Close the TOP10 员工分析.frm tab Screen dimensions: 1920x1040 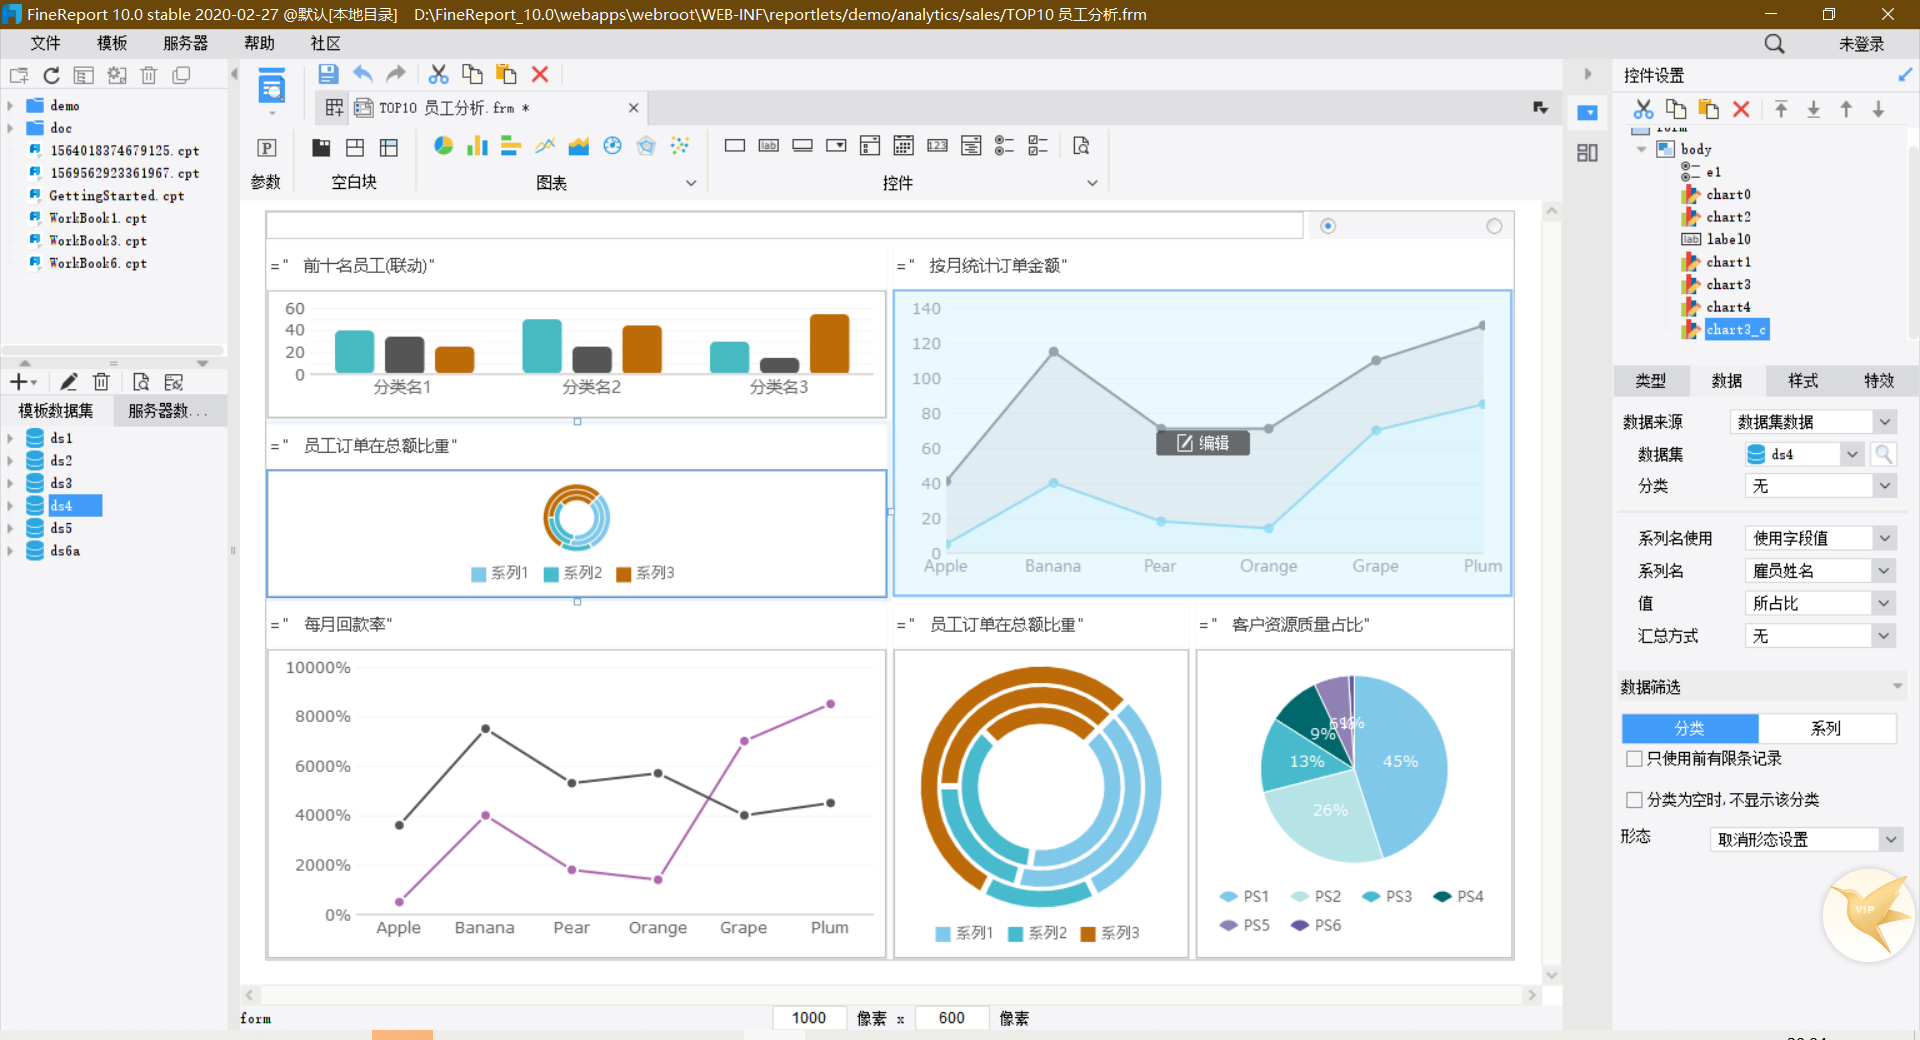point(633,108)
